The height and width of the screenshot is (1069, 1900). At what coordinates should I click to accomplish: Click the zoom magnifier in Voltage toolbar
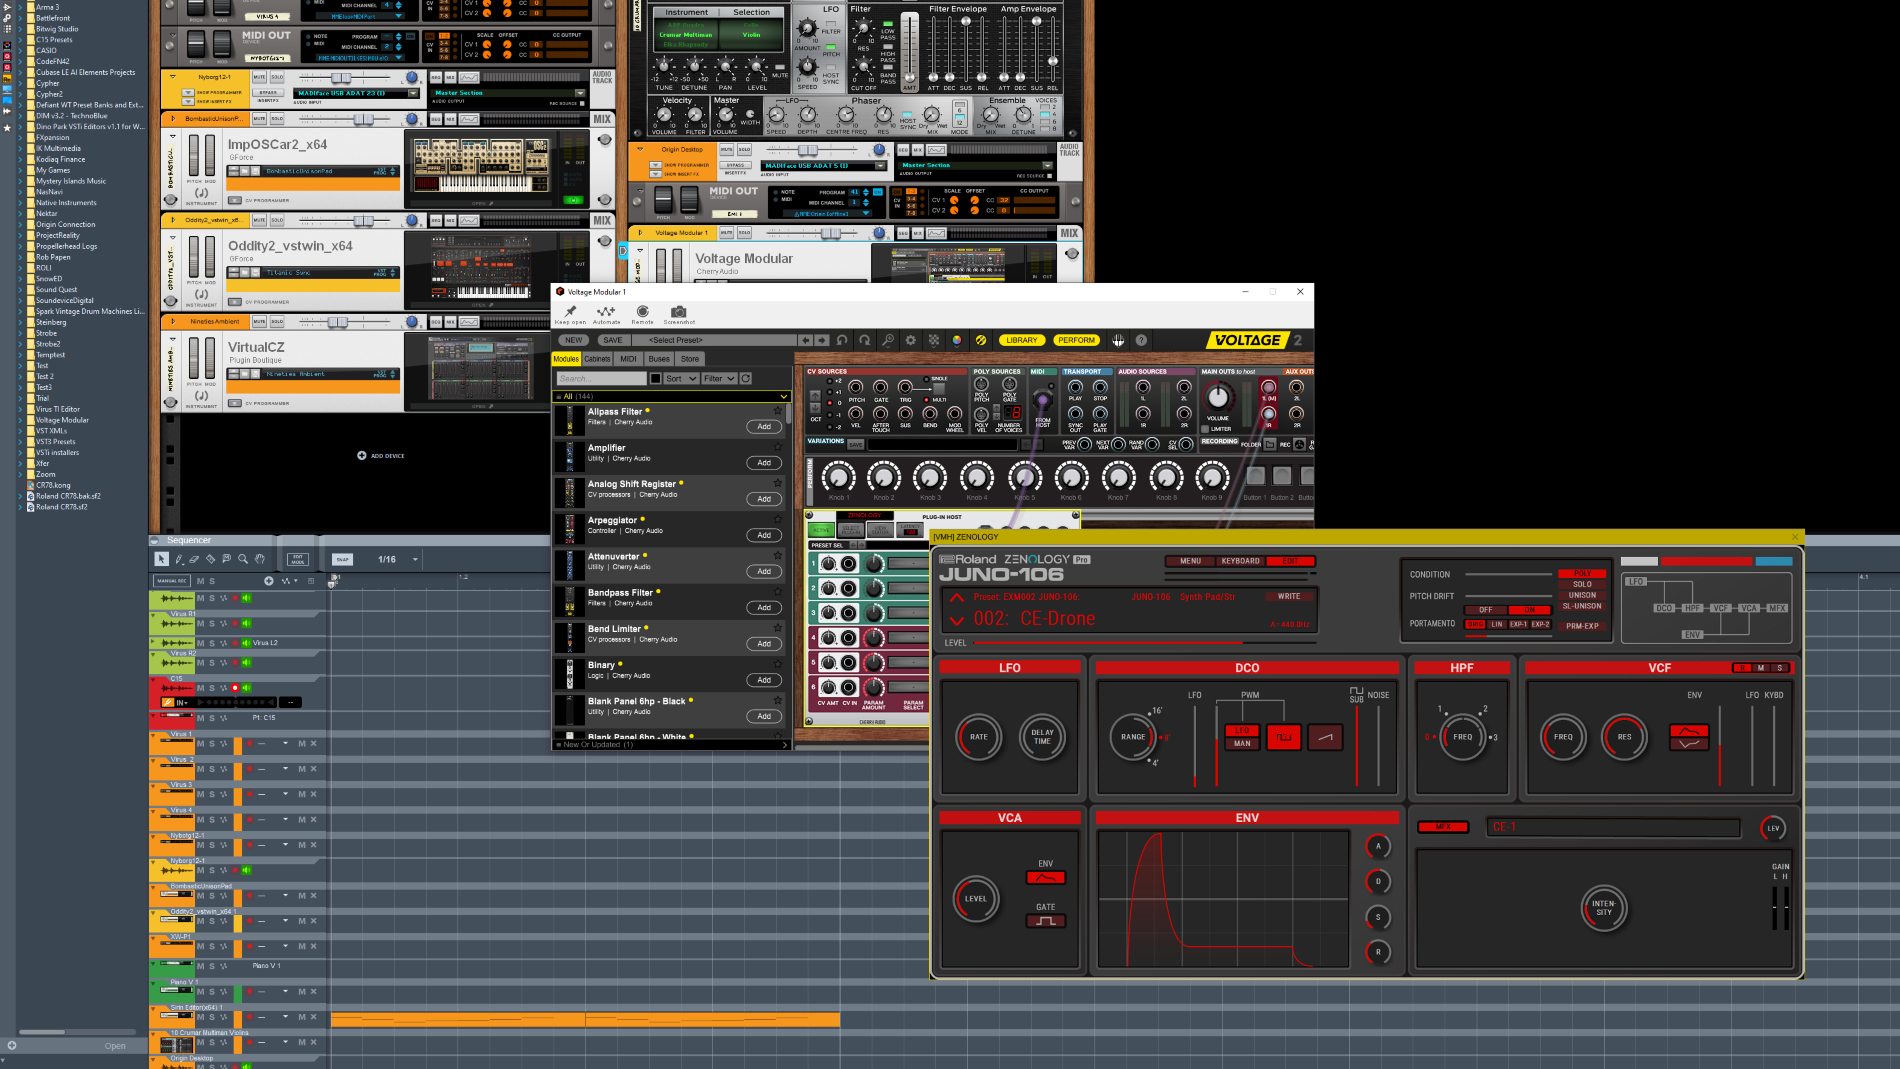pyautogui.click(x=888, y=340)
